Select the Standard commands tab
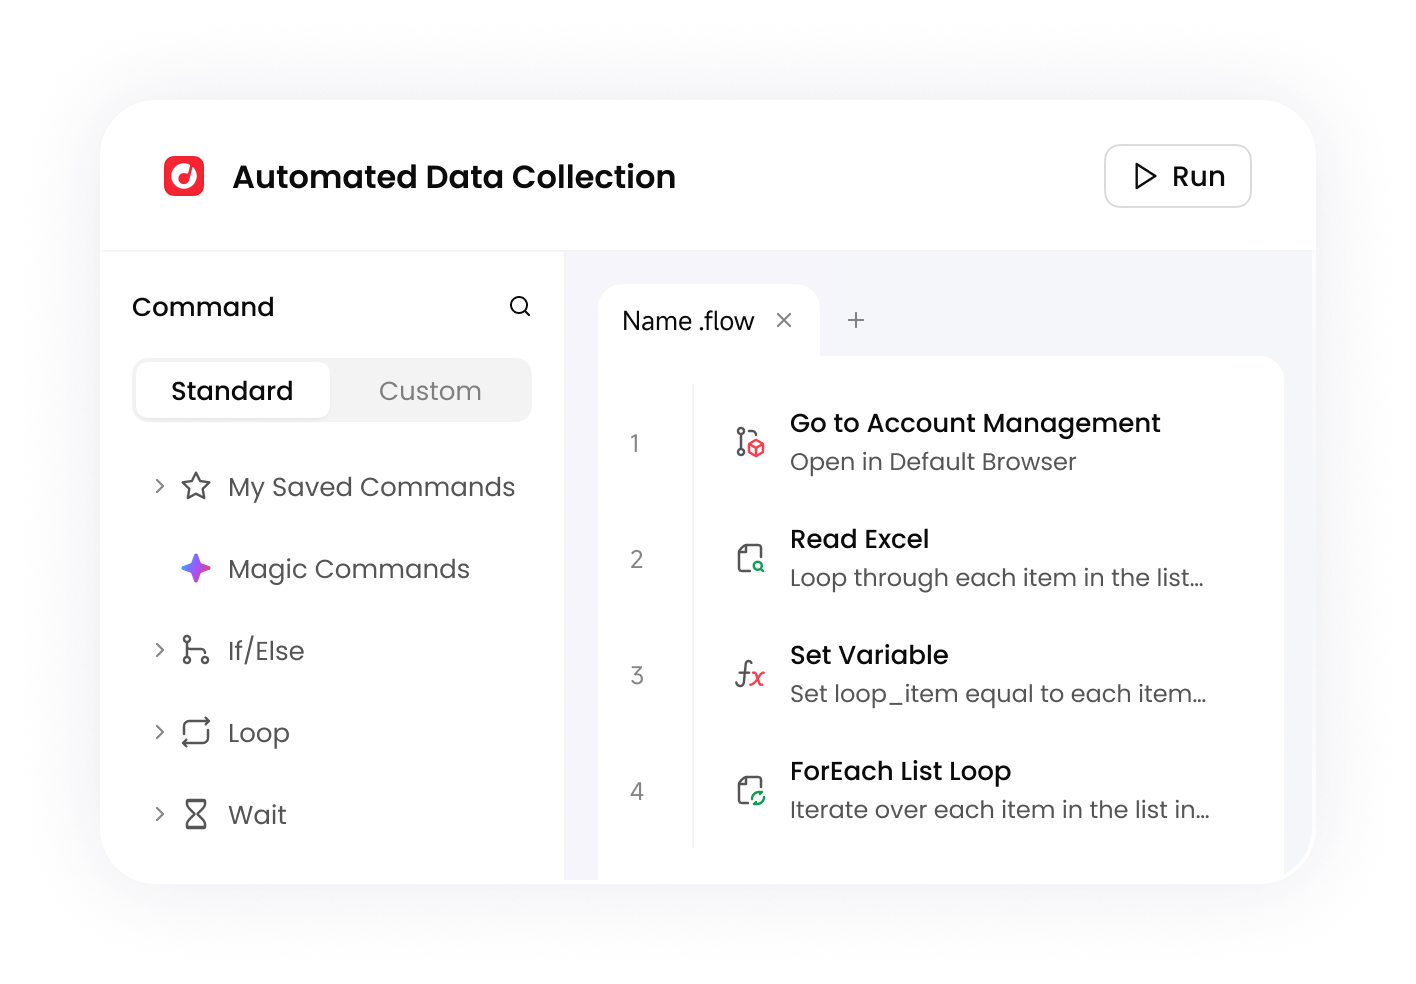 point(231,390)
